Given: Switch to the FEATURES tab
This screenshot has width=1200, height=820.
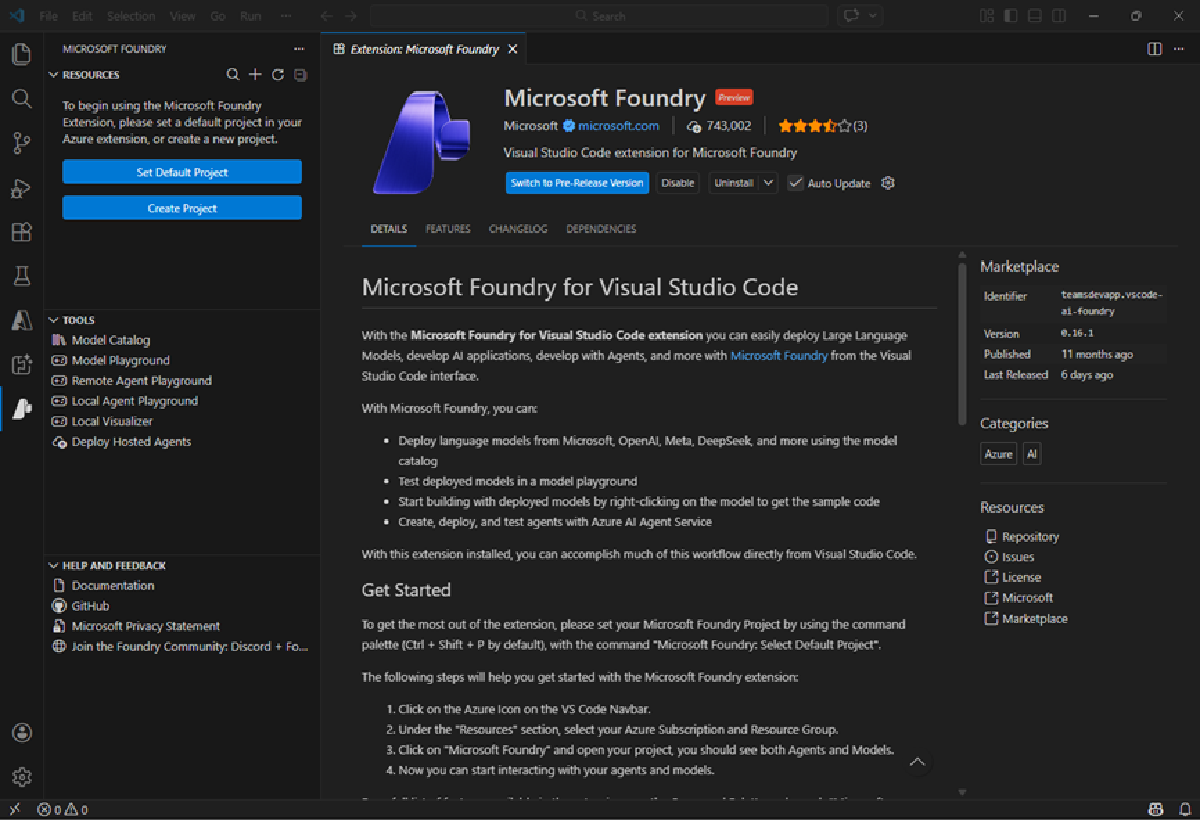Looking at the screenshot, I should [x=447, y=229].
